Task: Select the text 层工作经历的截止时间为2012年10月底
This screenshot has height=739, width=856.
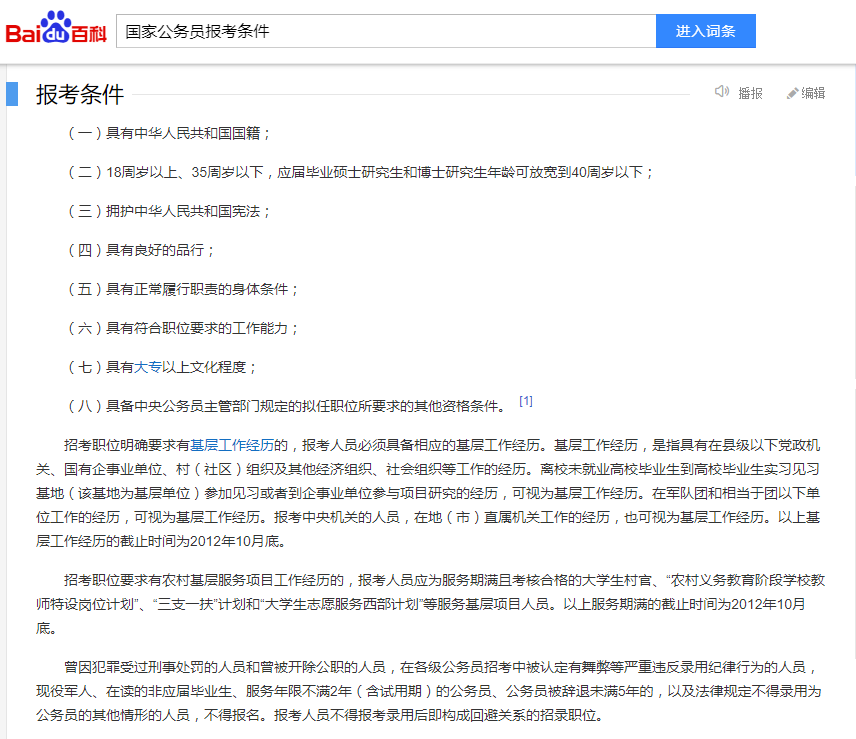Action: coord(160,541)
